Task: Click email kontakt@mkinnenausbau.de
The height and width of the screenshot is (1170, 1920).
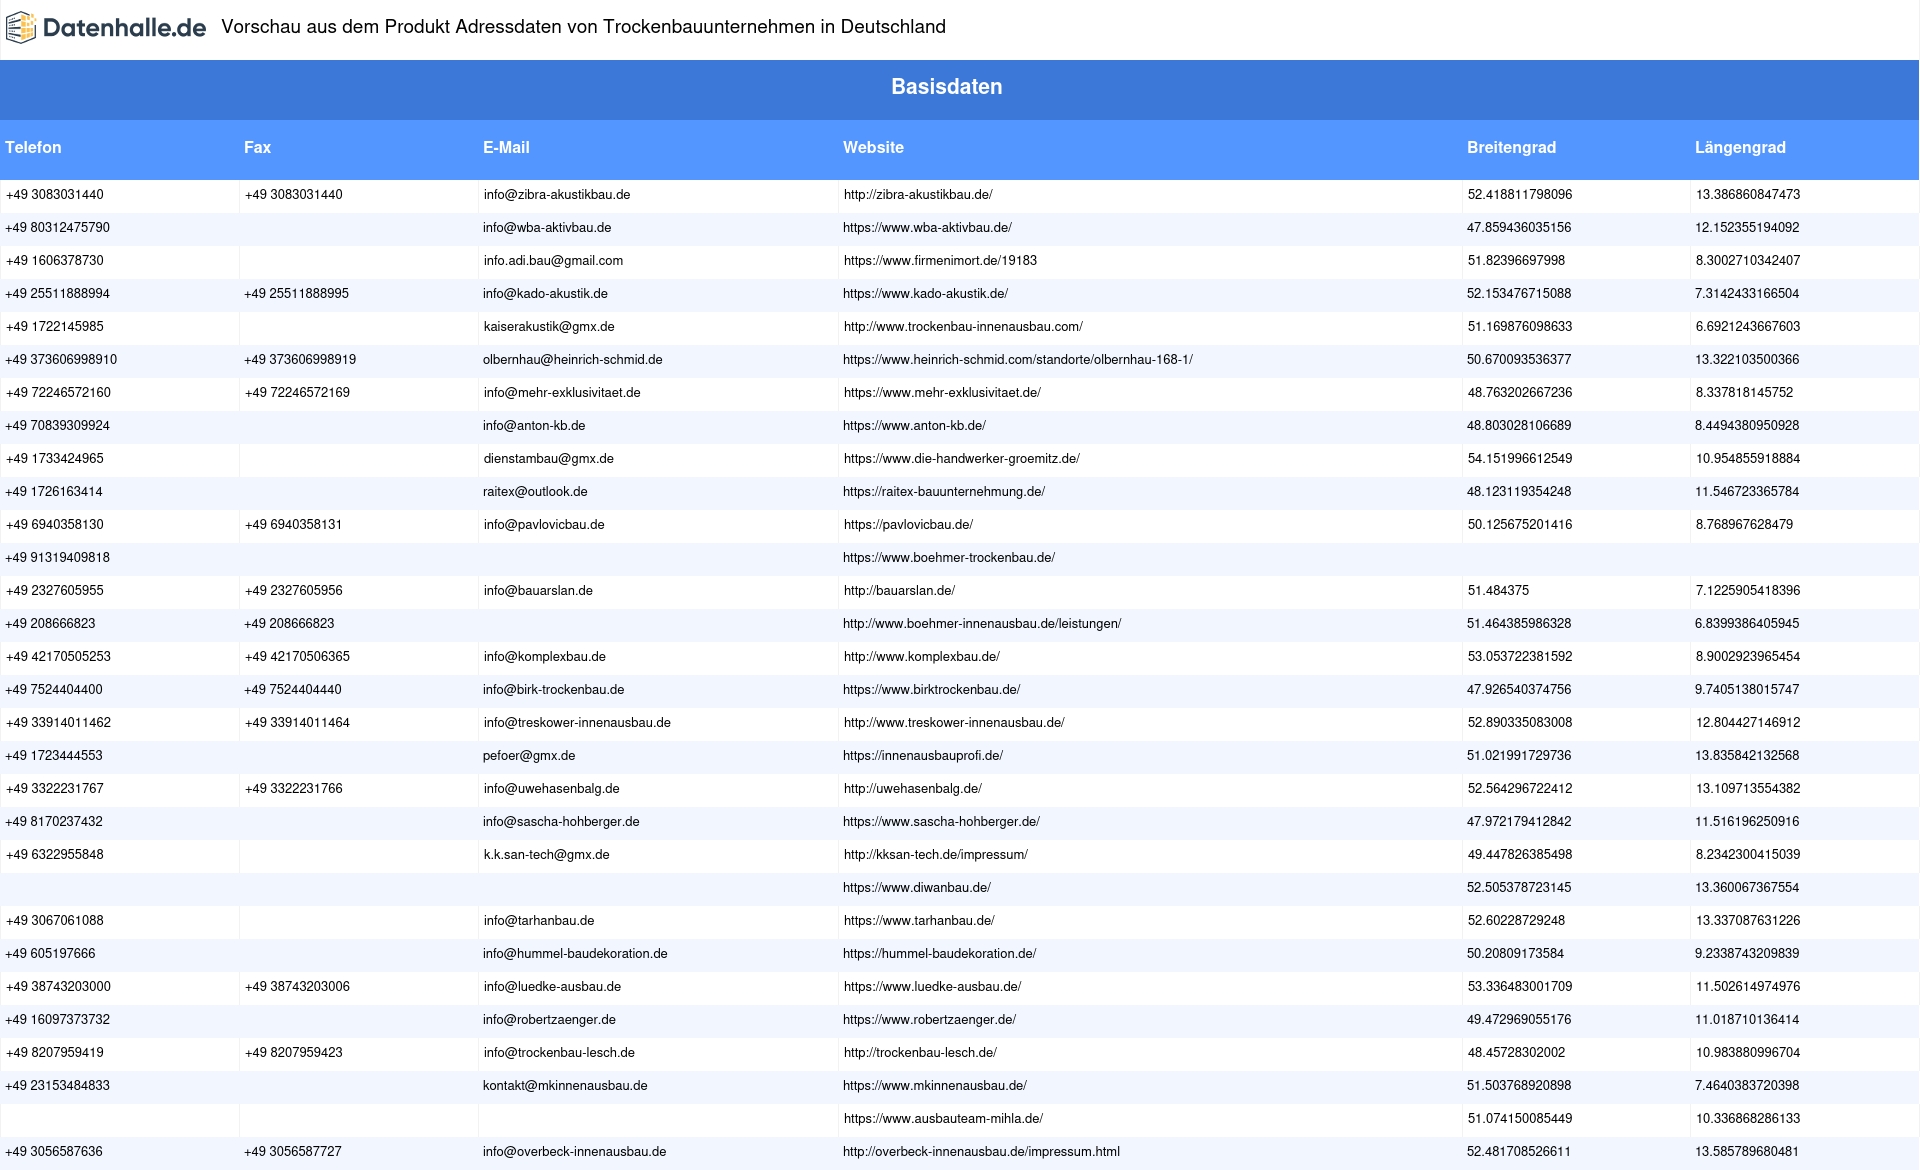Action: coord(565,1086)
